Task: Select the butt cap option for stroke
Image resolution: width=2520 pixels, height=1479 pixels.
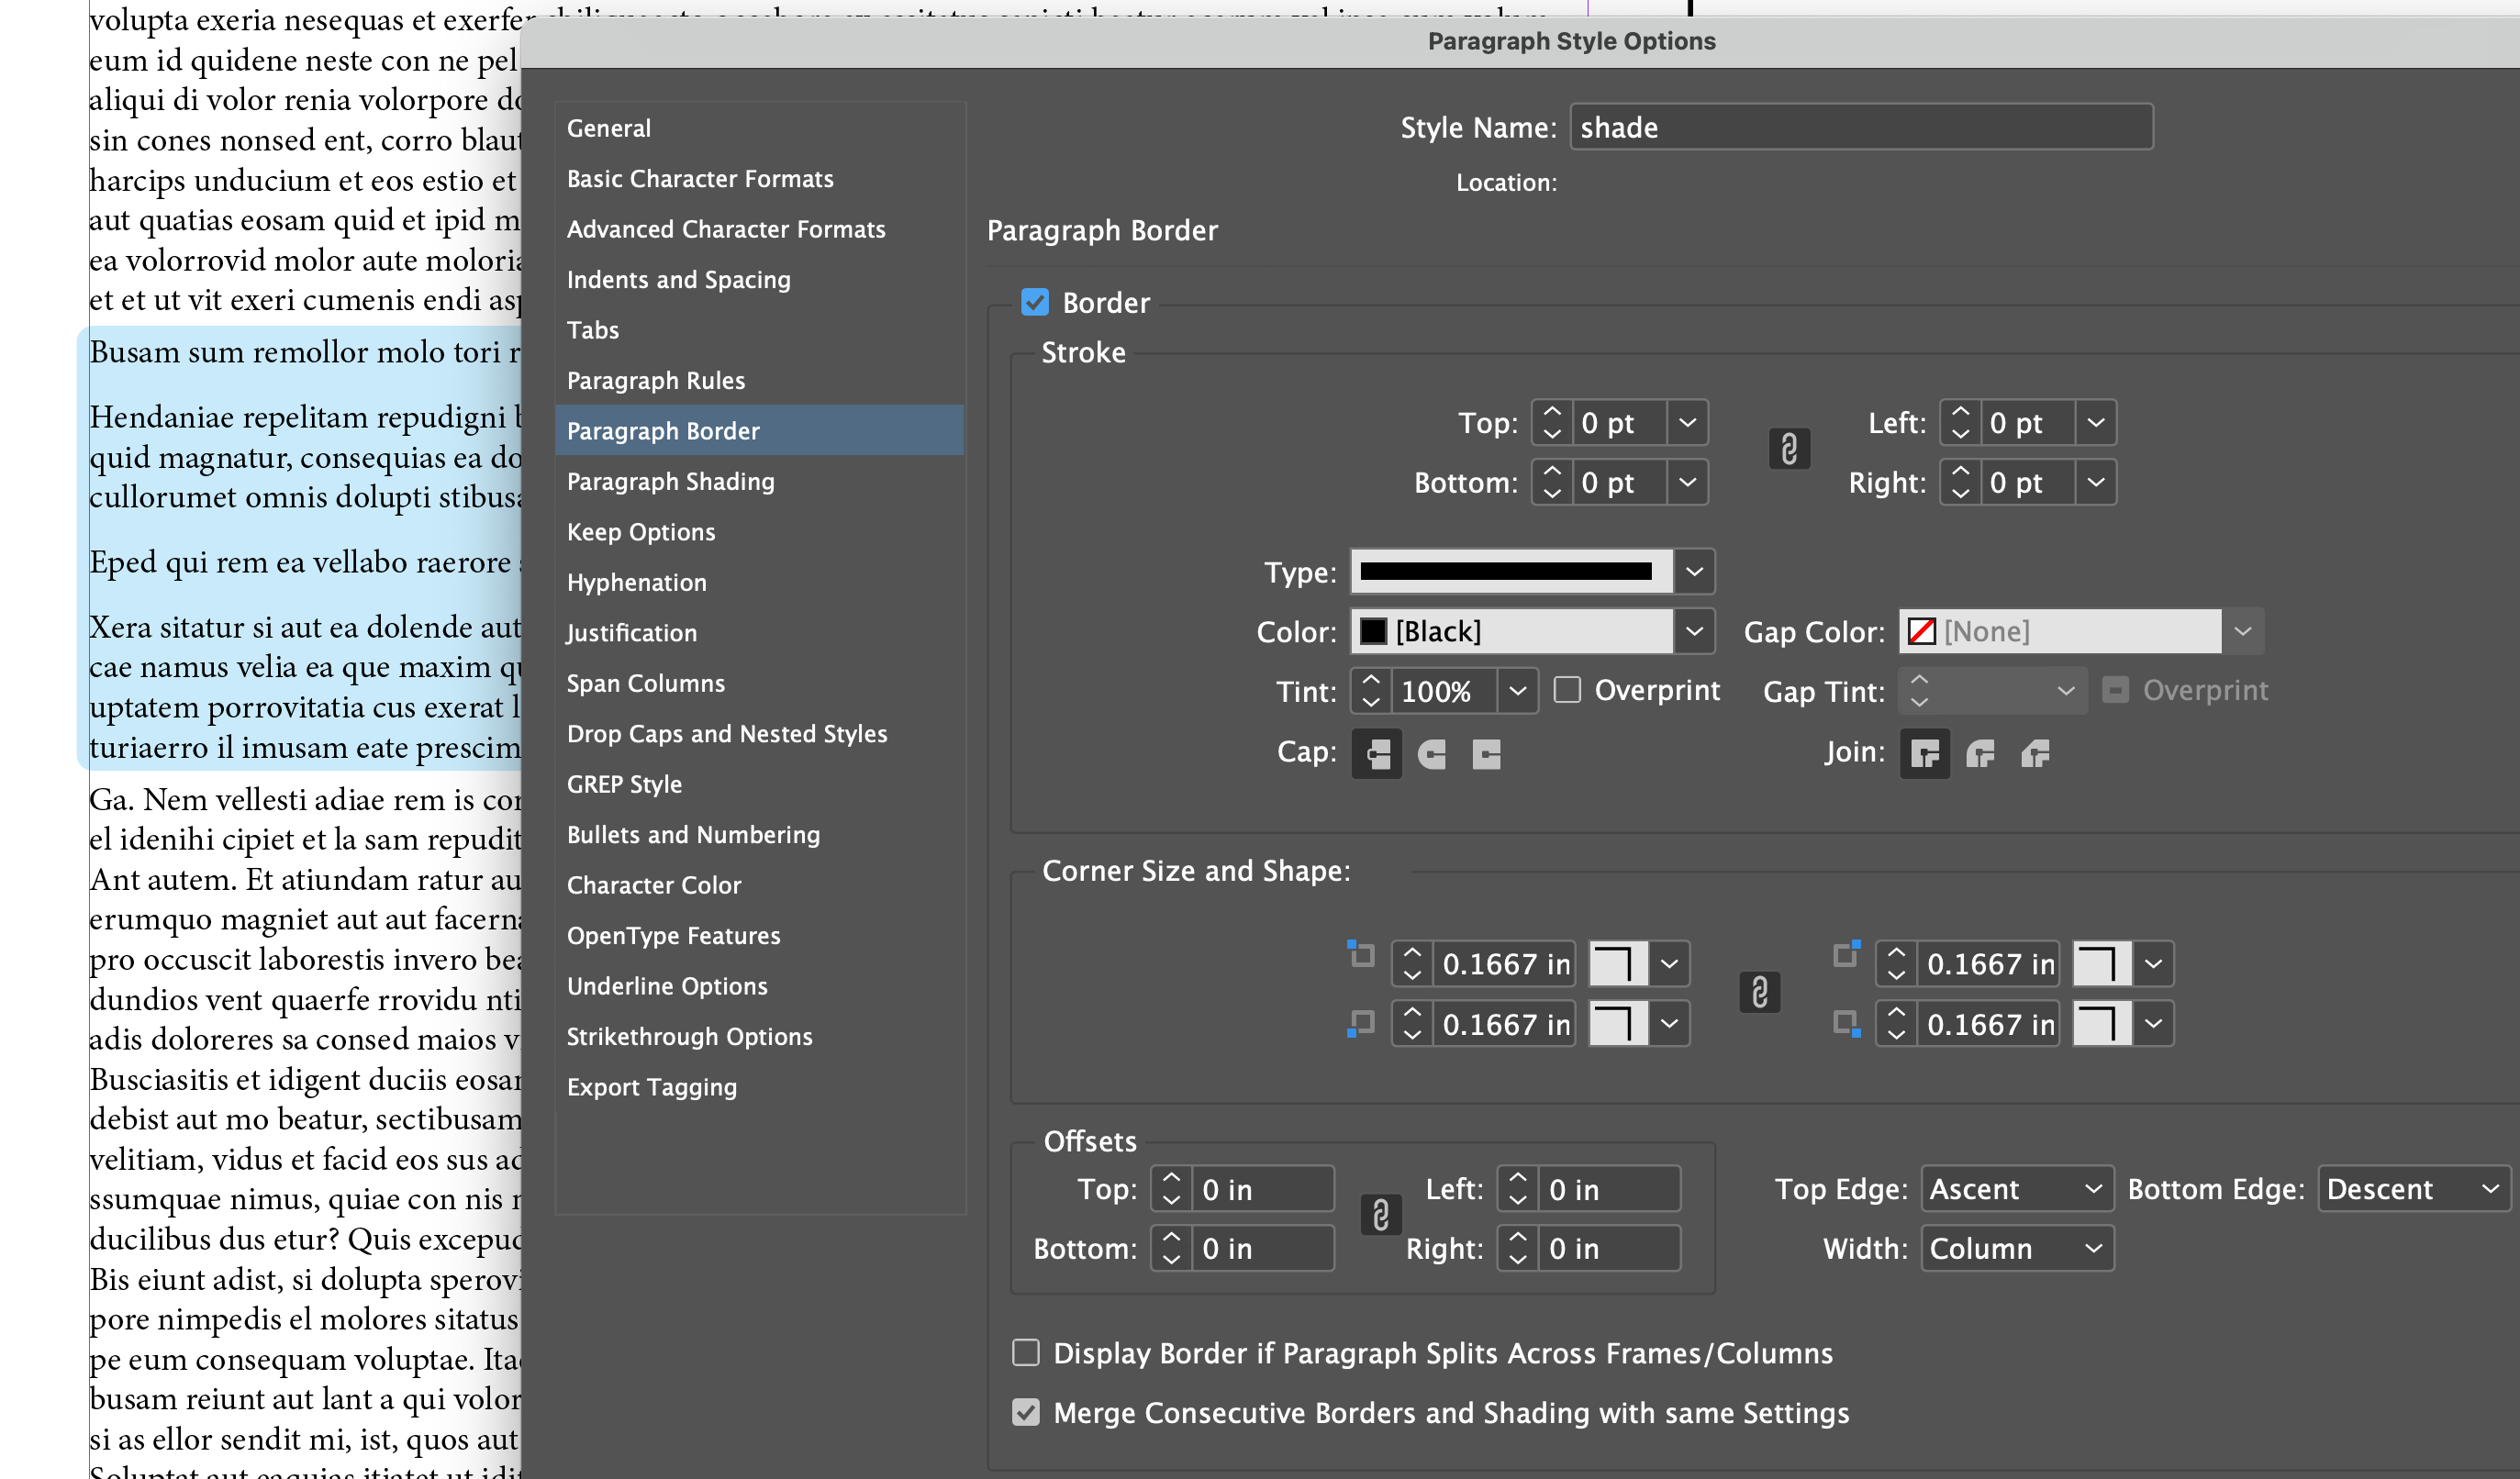Action: point(1377,754)
